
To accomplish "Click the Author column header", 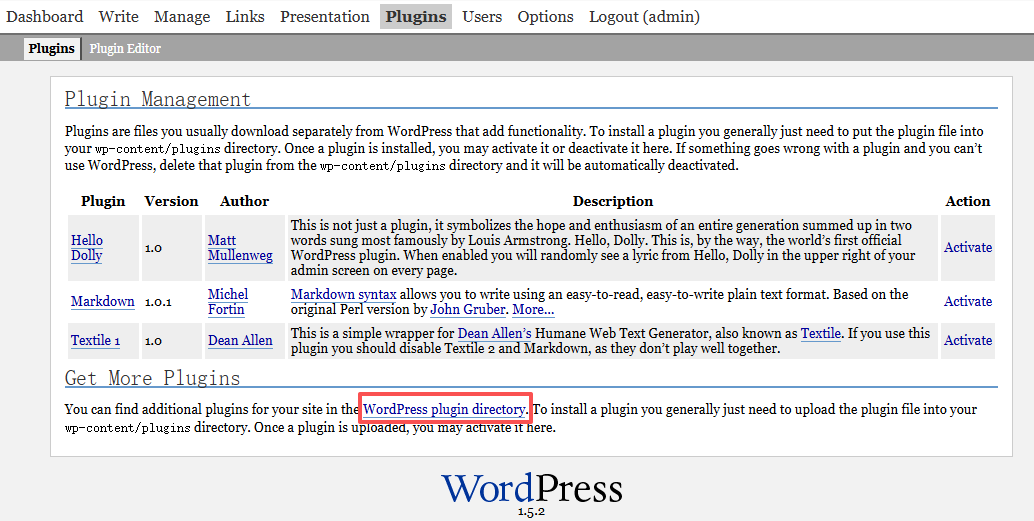I will (x=245, y=201).
